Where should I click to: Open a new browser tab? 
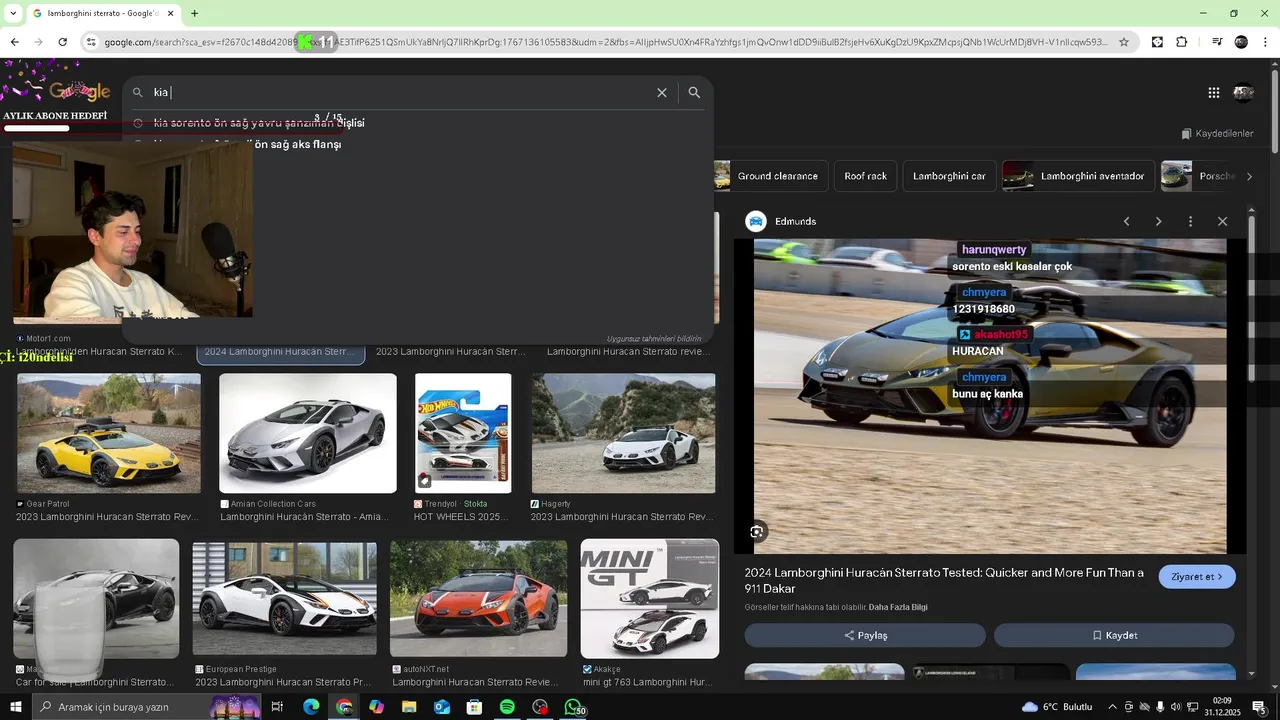(x=194, y=13)
